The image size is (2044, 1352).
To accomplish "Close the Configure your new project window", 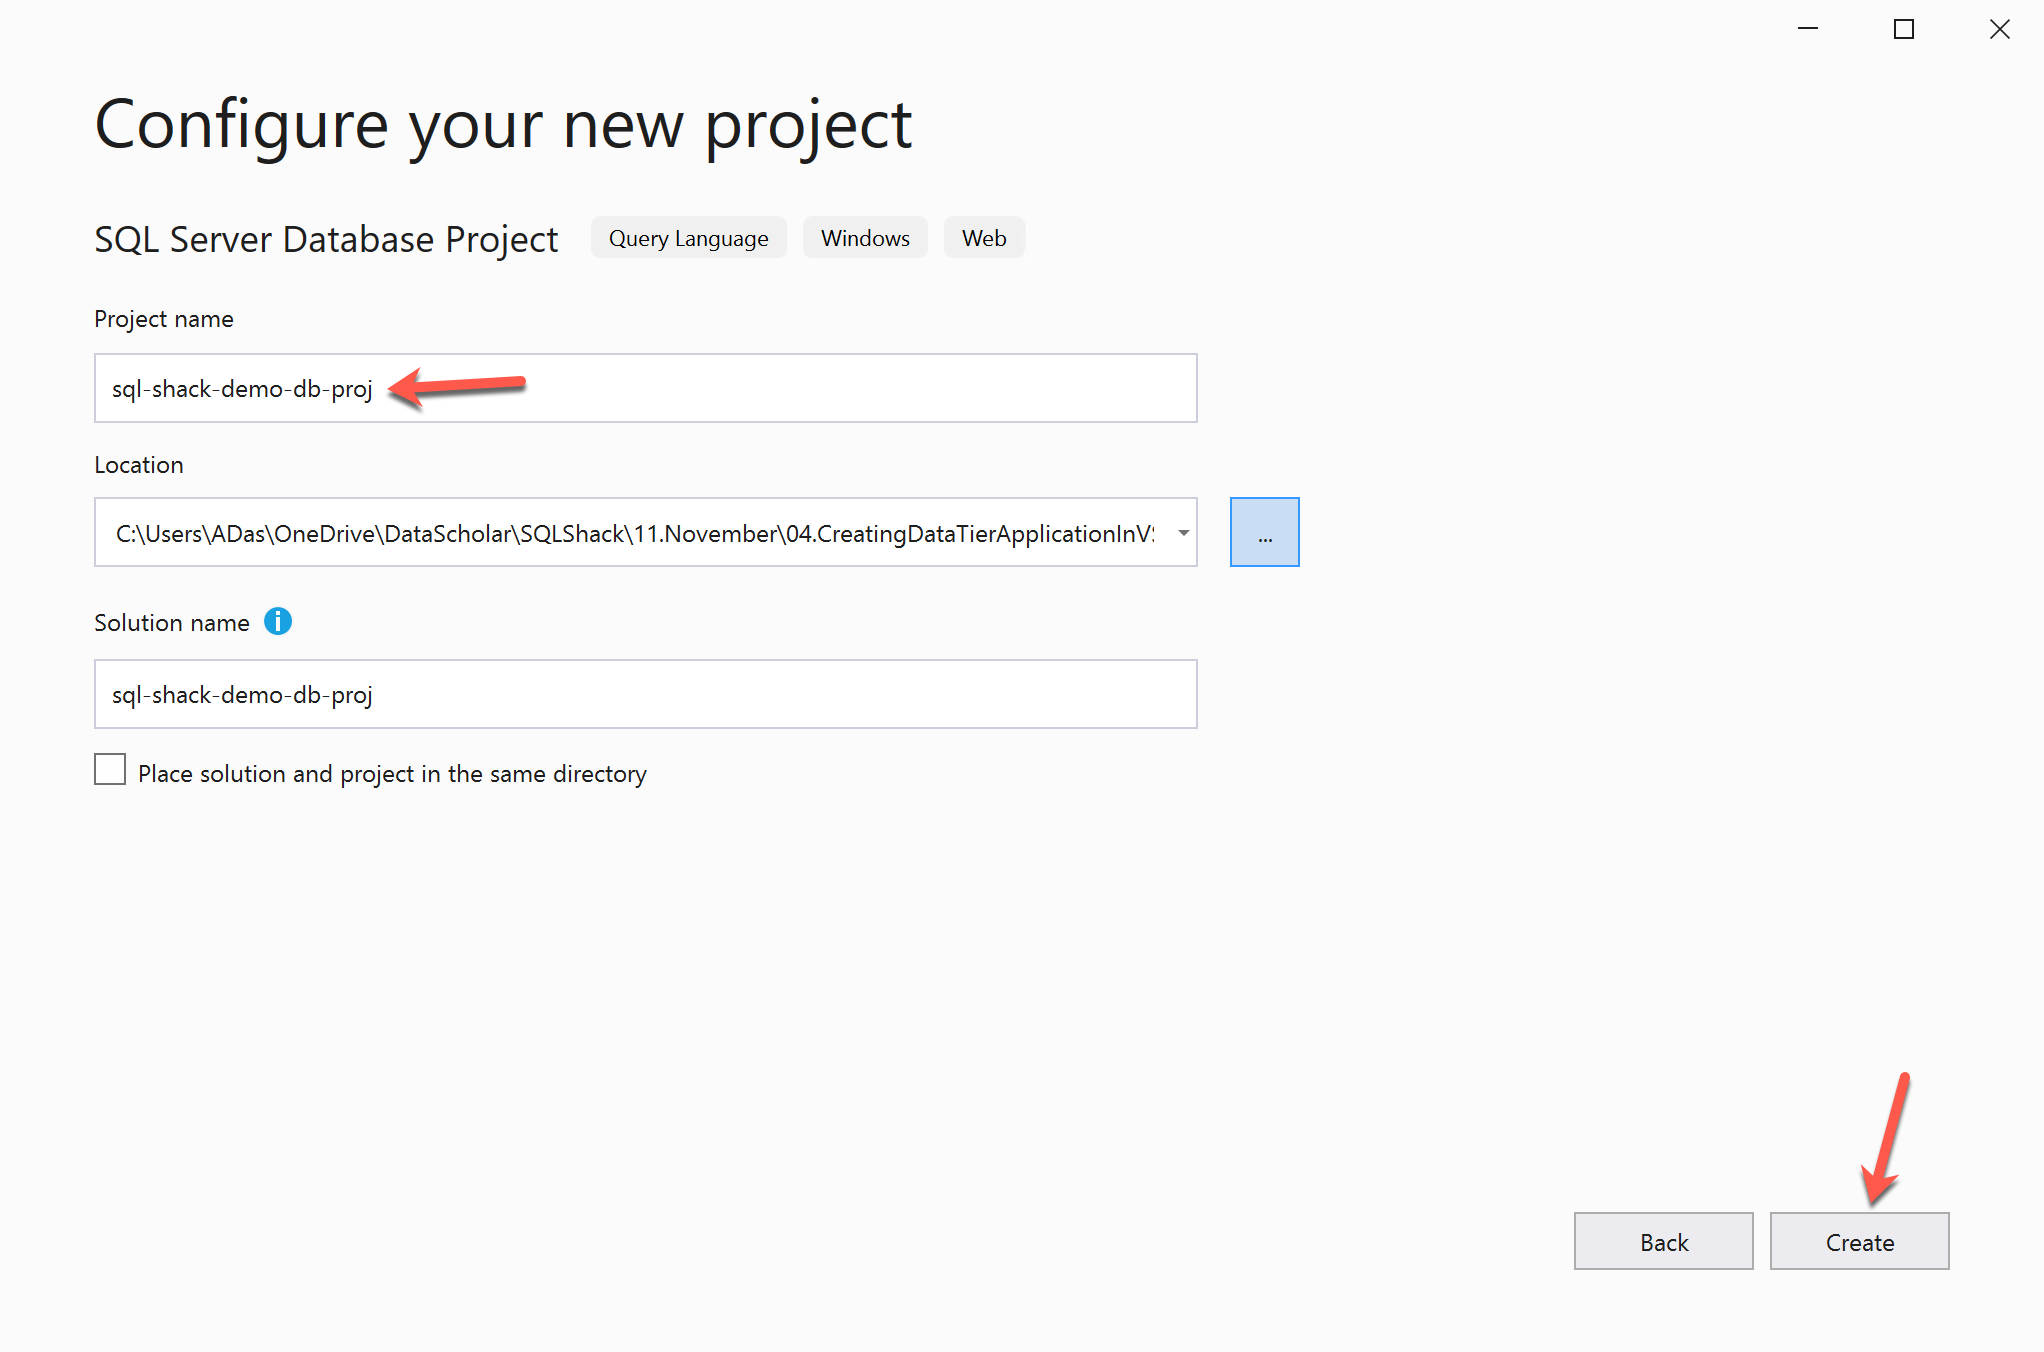I will point(1999,29).
